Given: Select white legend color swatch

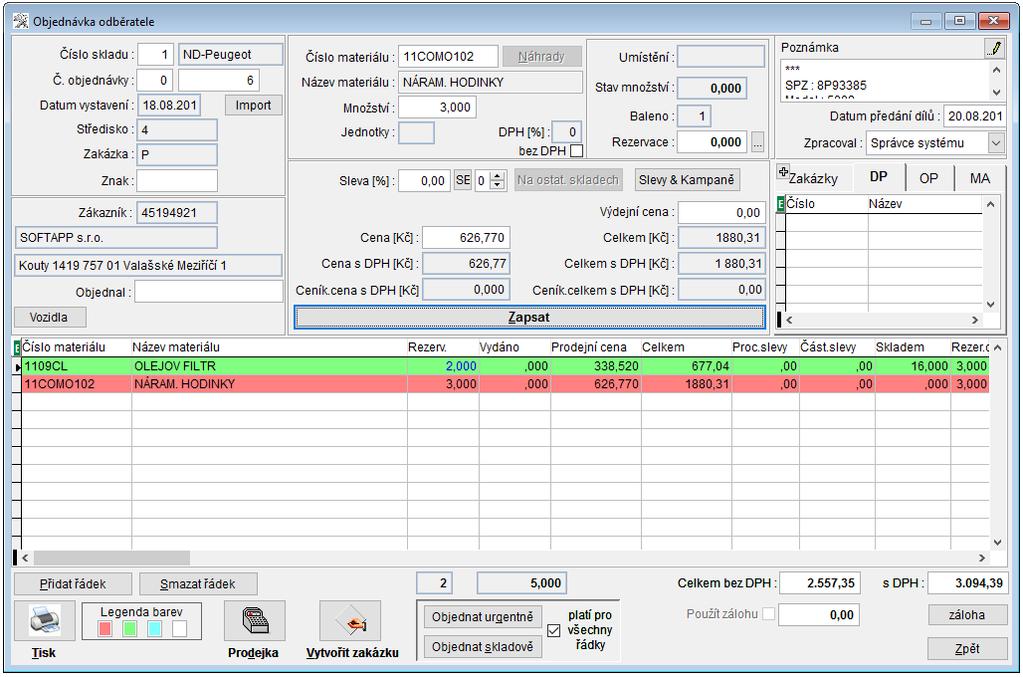Looking at the screenshot, I should coord(179,628).
